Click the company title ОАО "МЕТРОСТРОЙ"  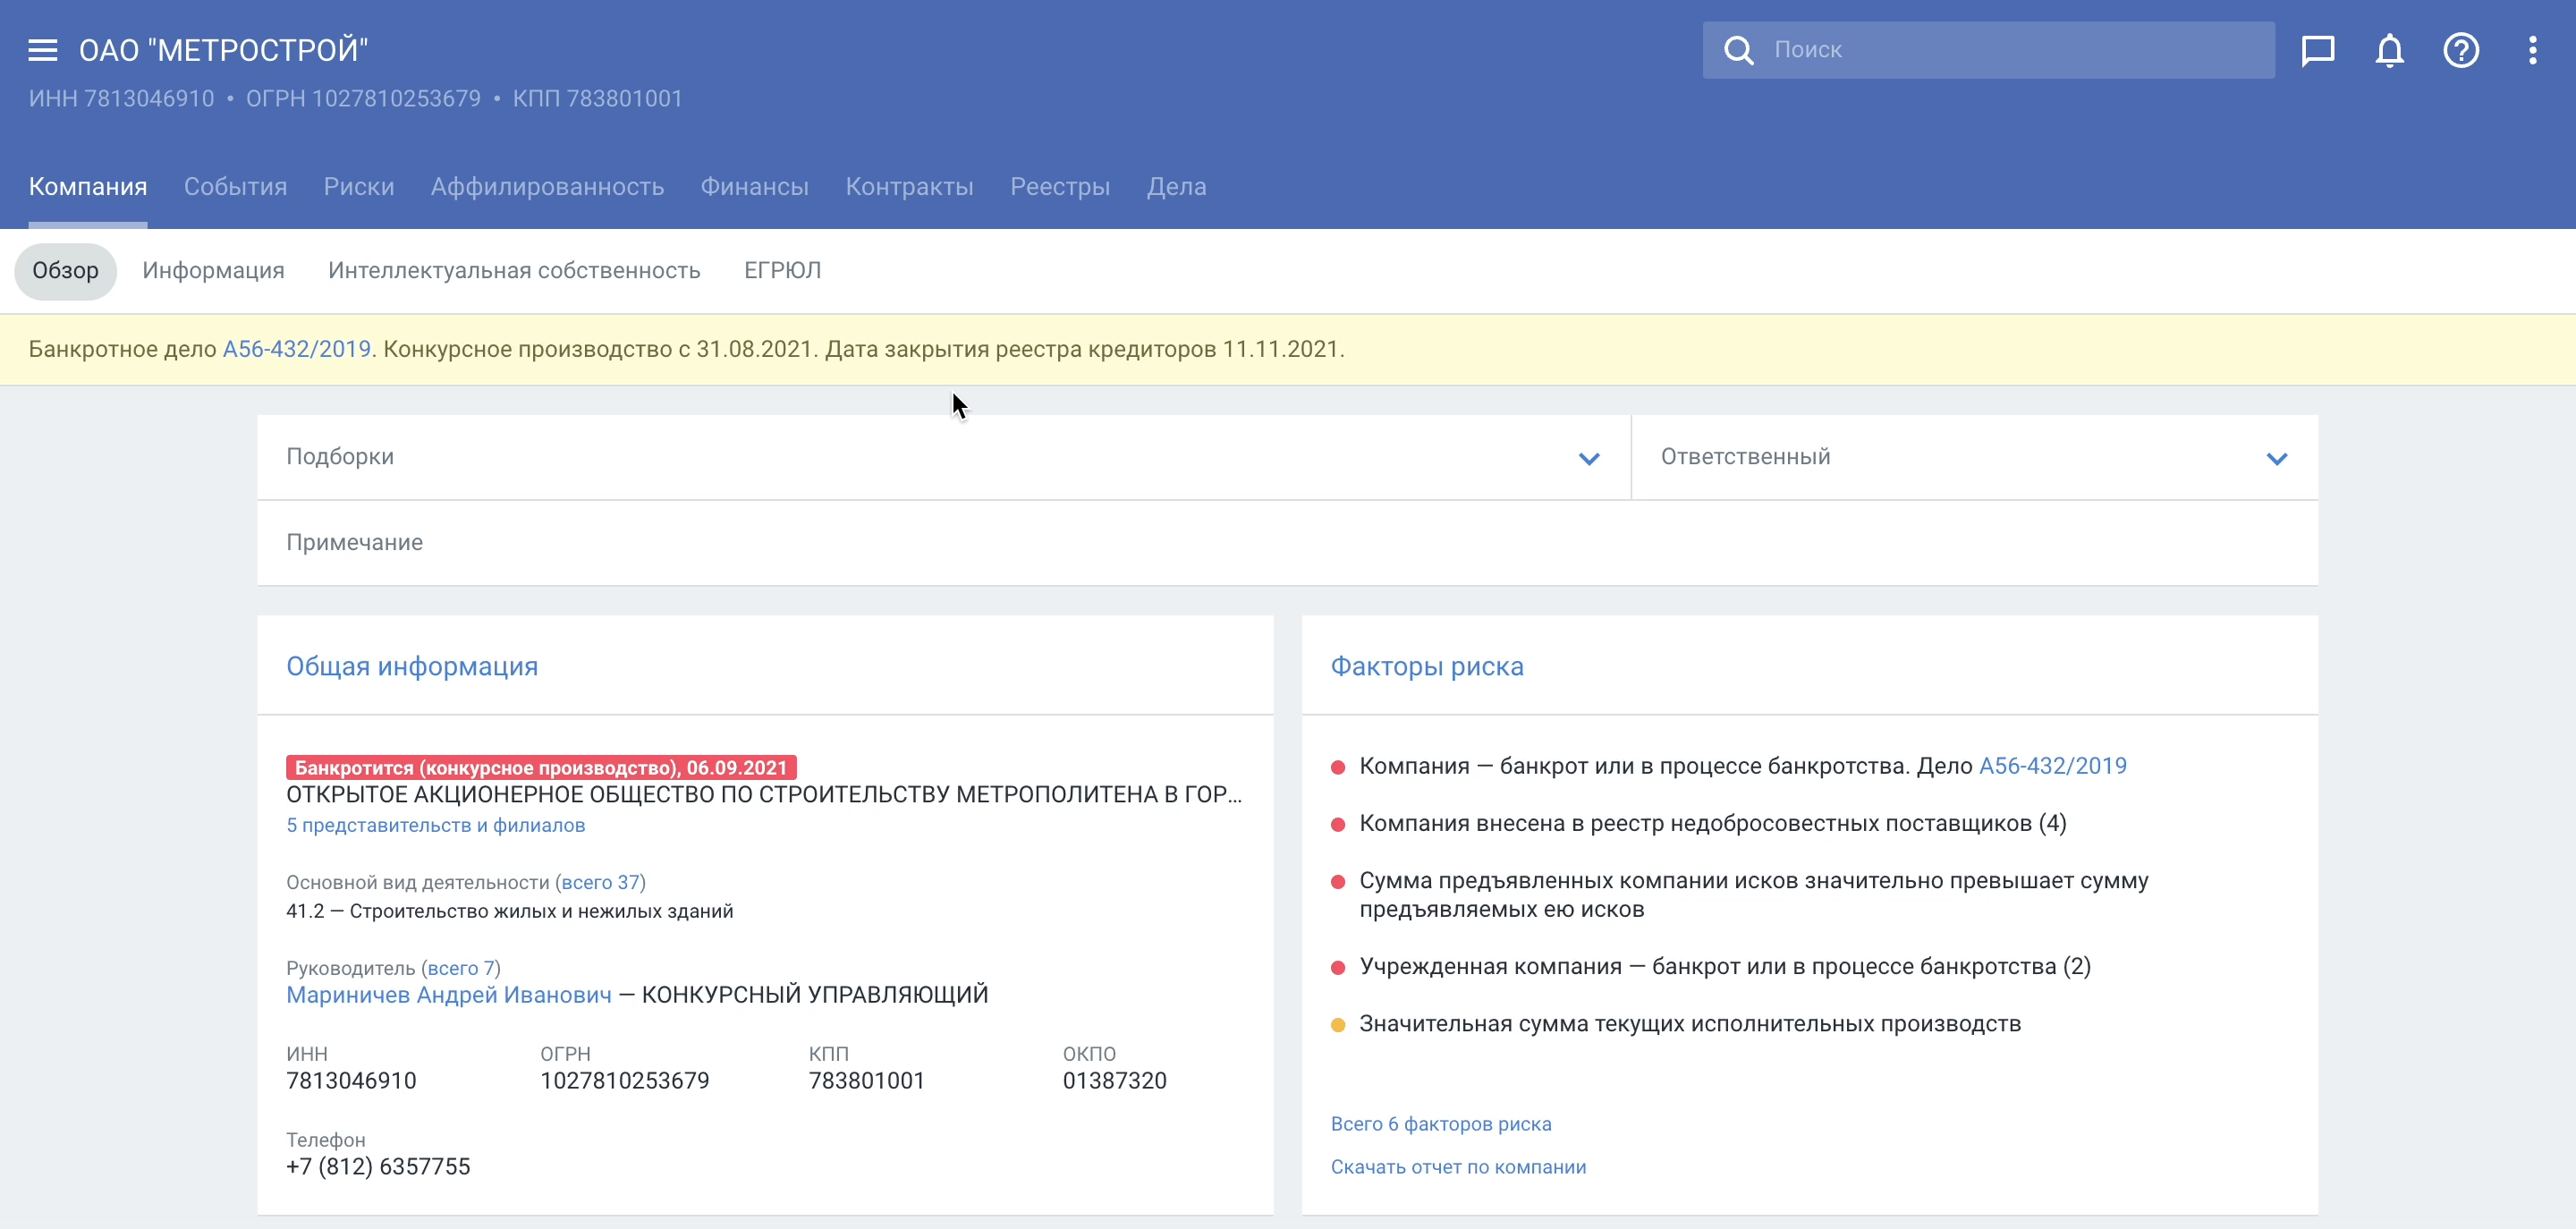click(x=224, y=50)
